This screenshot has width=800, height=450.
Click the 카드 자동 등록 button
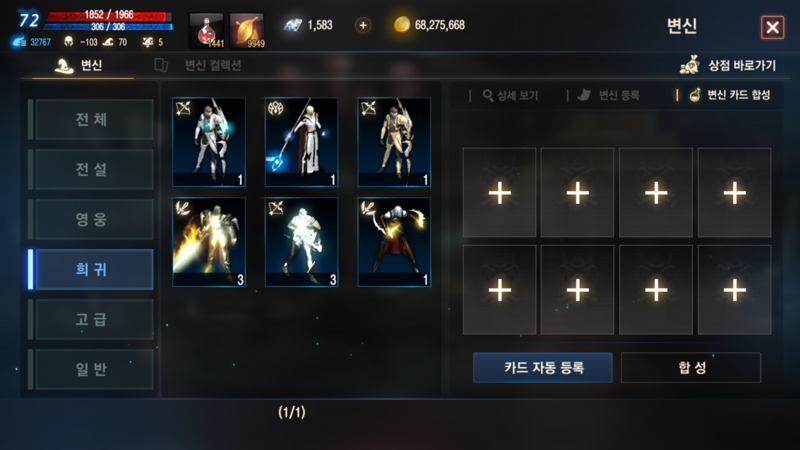543,367
